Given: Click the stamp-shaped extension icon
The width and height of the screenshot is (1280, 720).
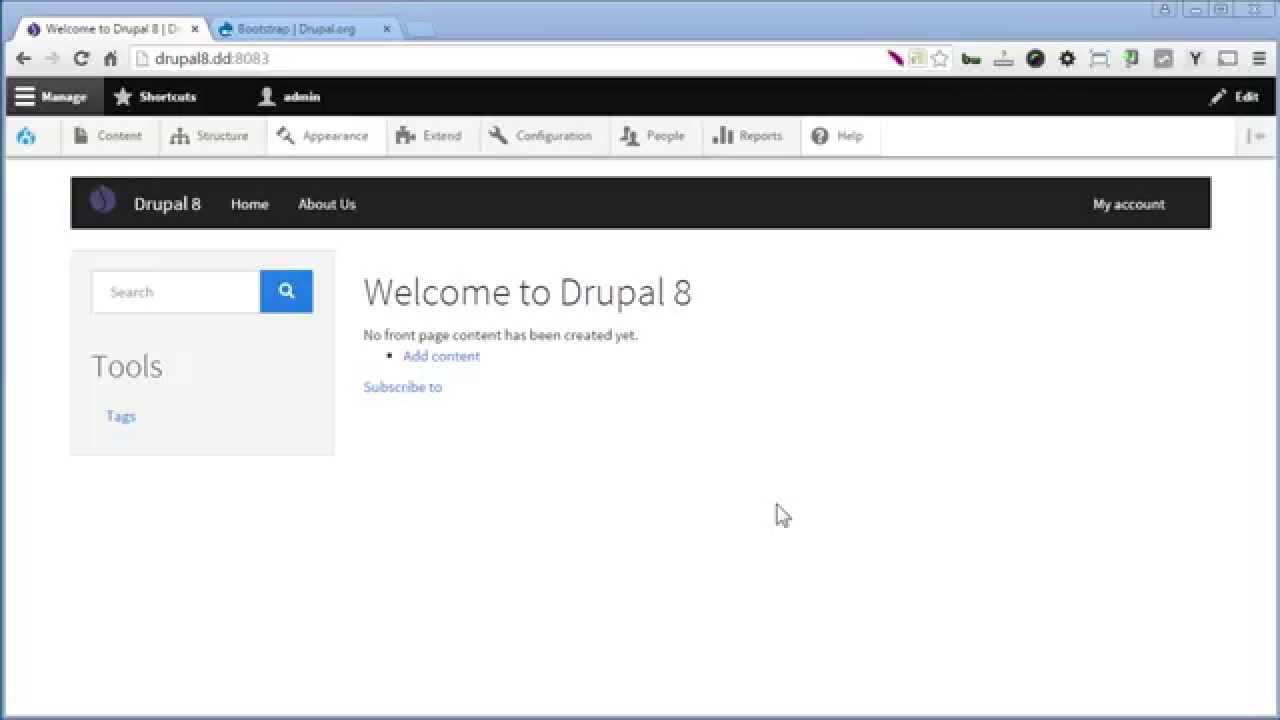Looking at the screenshot, I should coord(1003,59).
